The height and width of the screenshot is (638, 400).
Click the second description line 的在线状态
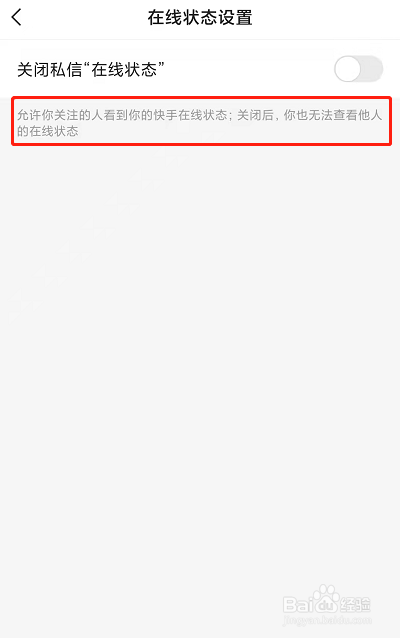(48, 131)
